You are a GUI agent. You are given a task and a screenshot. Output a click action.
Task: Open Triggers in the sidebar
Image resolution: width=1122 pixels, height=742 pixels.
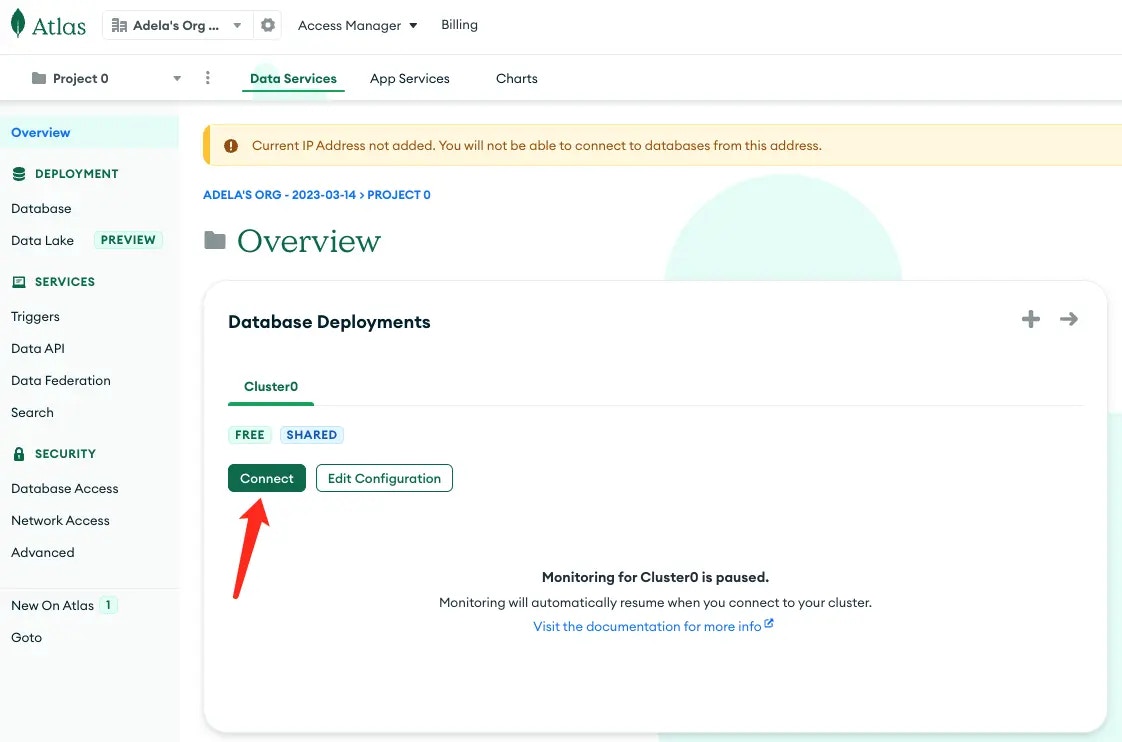(35, 316)
